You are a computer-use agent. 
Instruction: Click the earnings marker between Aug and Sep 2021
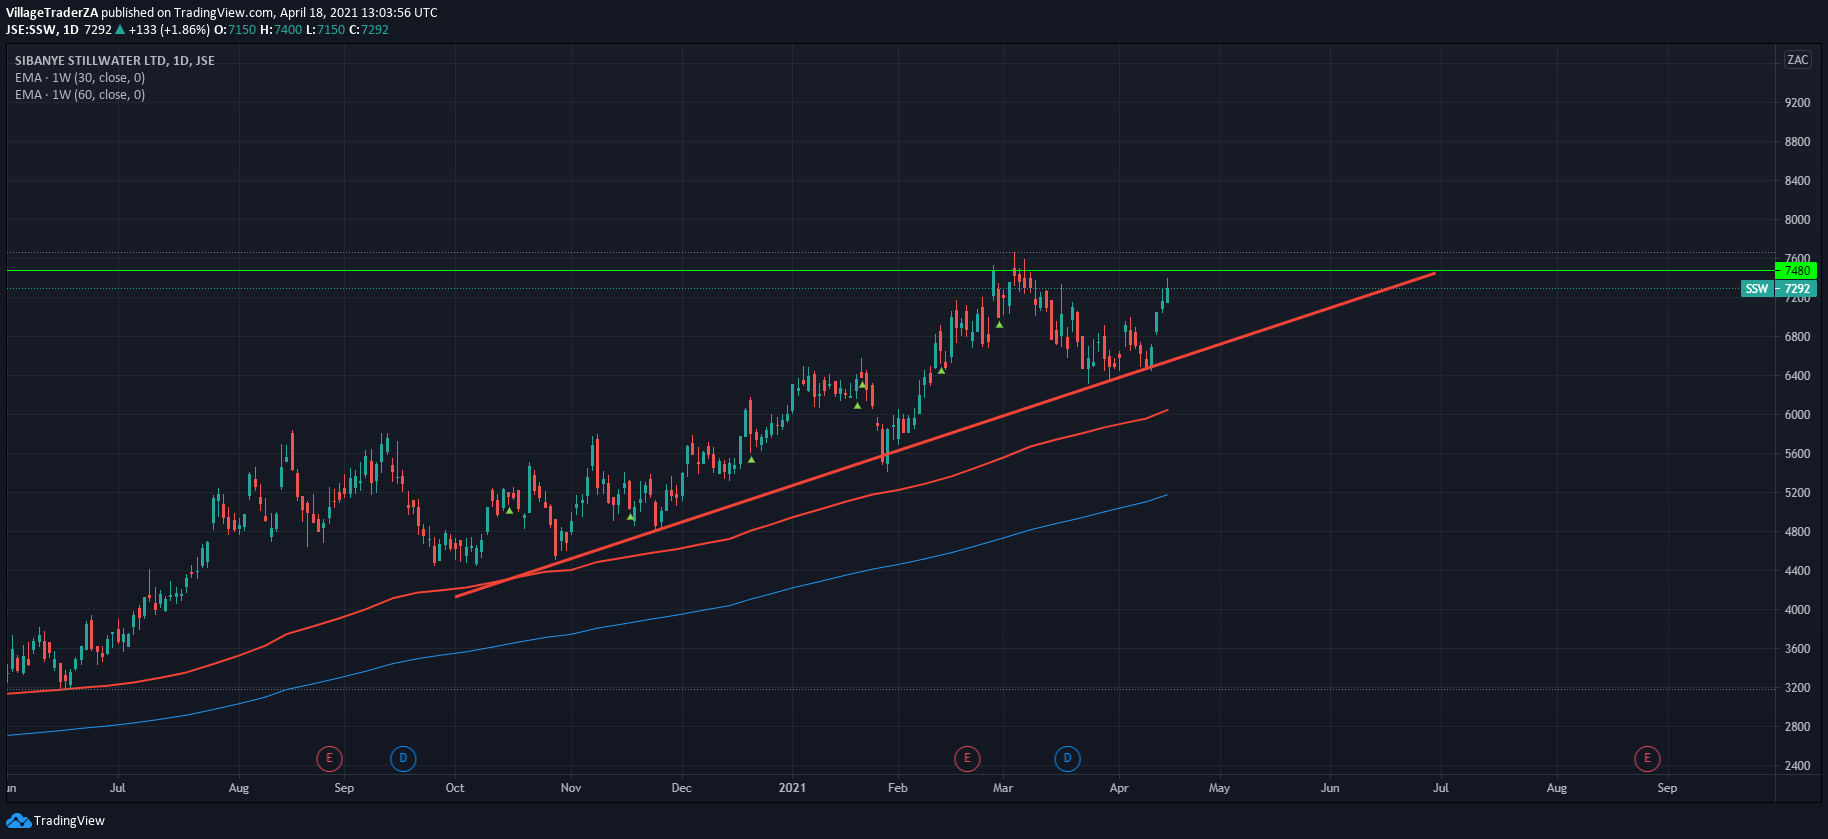pyautogui.click(x=1647, y=759)
